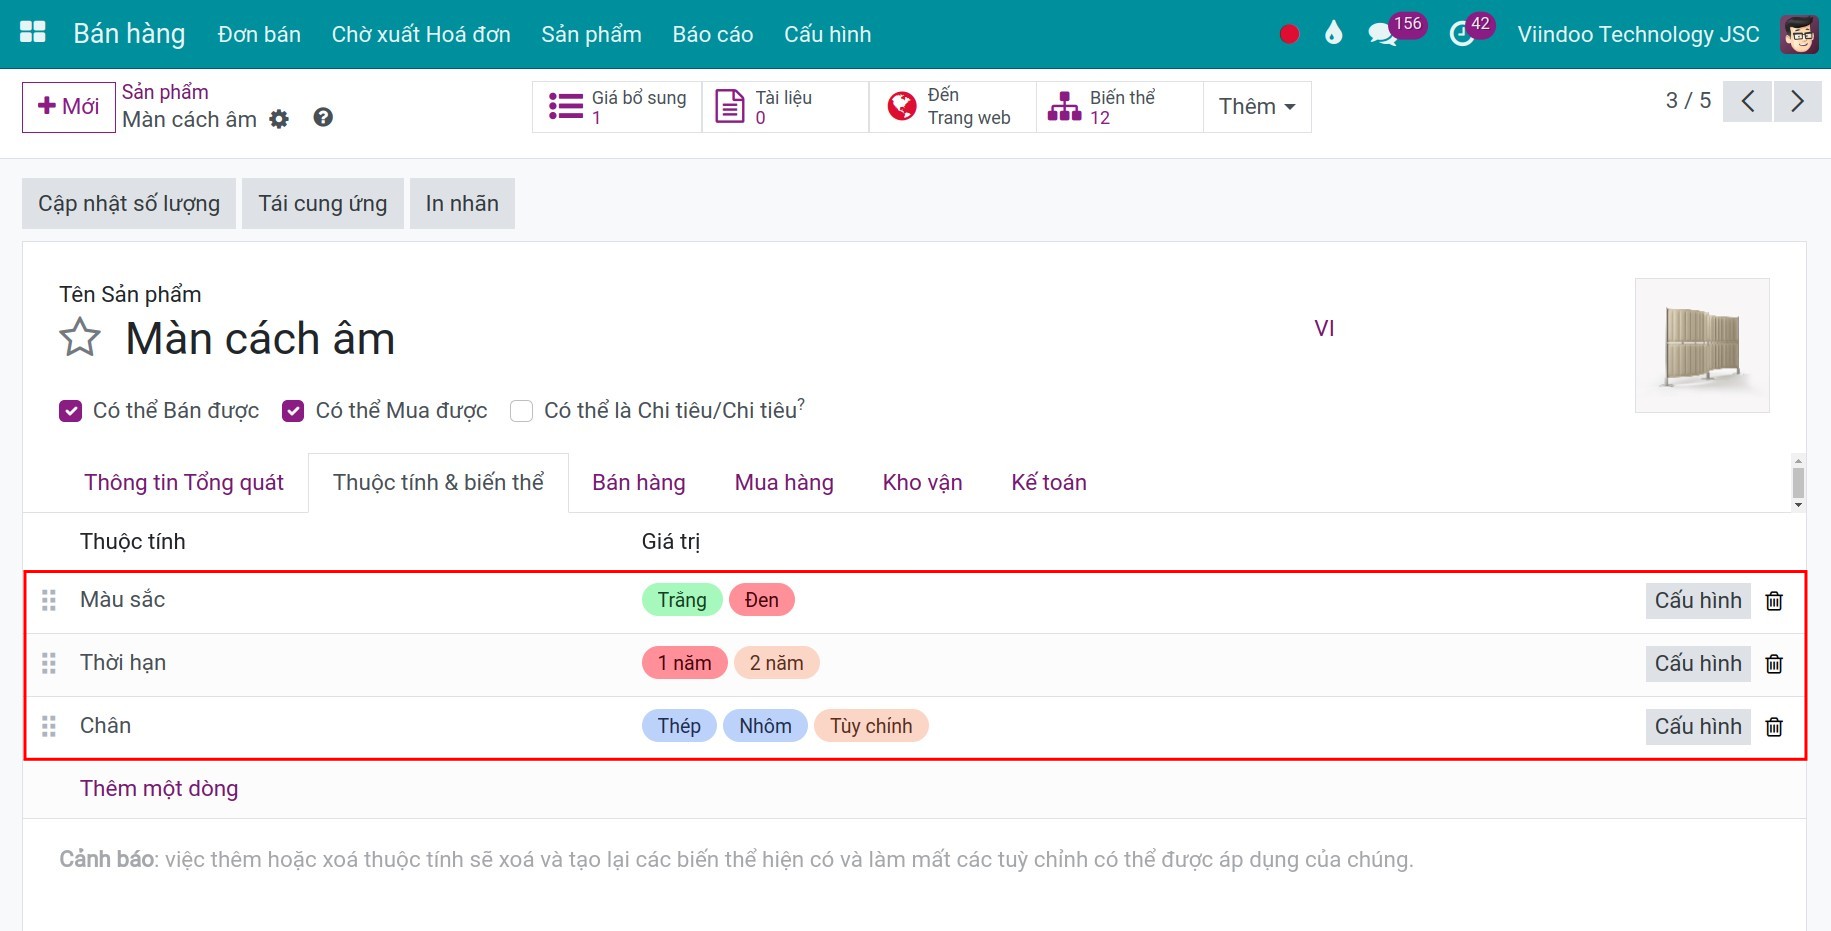
Task: Open messages with 156 unread conversations
Action: [x=1395, y=30]
